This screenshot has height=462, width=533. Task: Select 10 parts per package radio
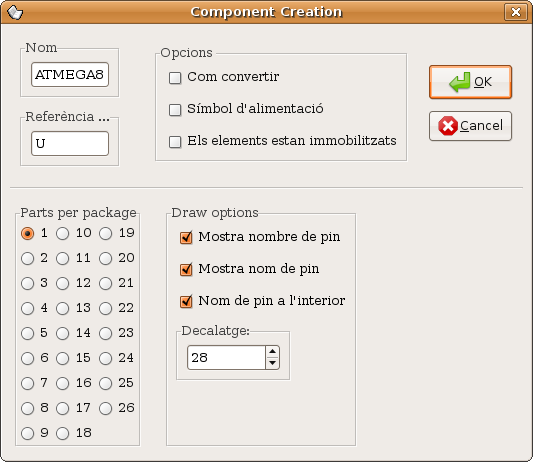pyautogui.click(x=63, y=234)
